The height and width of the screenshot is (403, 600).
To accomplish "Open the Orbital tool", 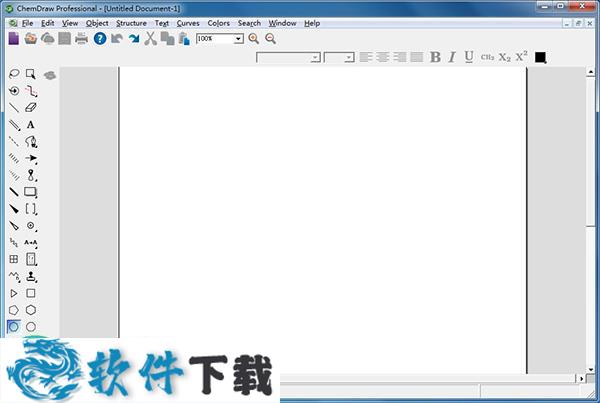I will click(x=31, y=175).
